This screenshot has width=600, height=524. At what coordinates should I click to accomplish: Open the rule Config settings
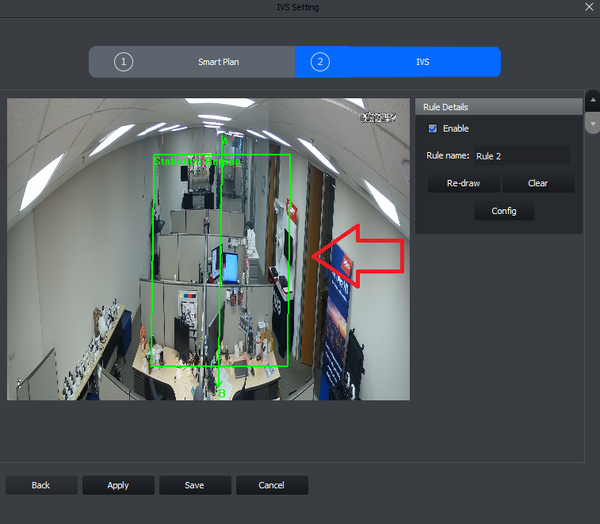coord(504,211)
